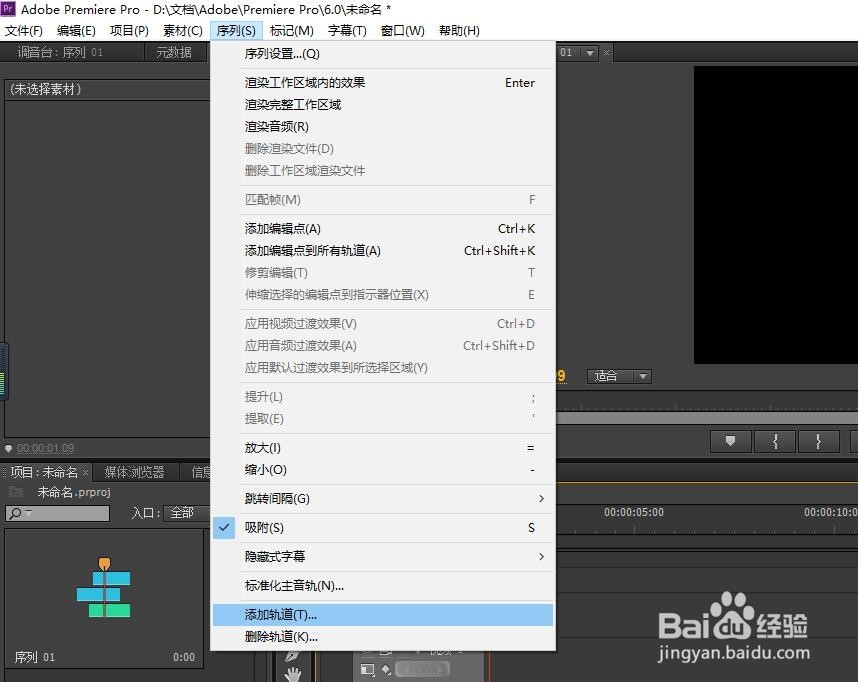Viewport: 858px width, 682px height.
Task: Choose 添加编辑点到所有轨道(A) menu entry
Action: [382, 251]
